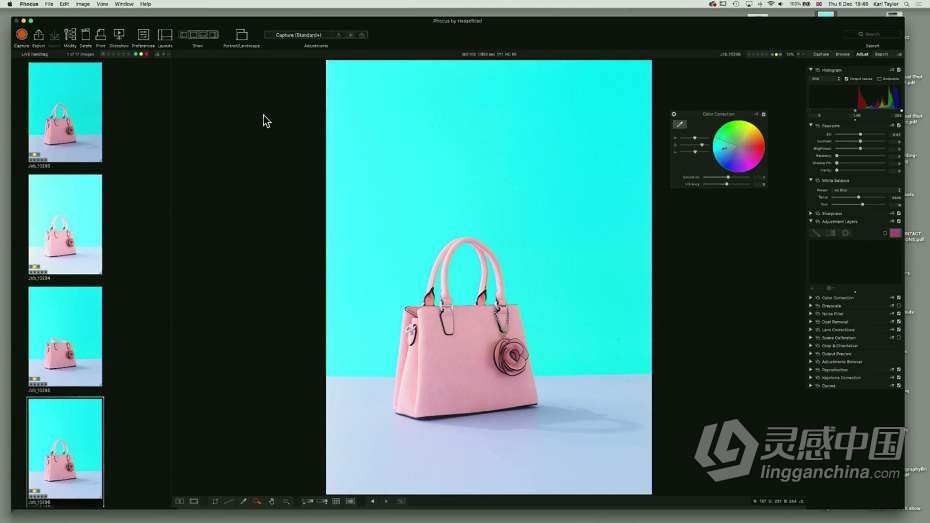930x523 pixels.
Task: Click the Layouts toolbar icon
Action: tap(165, 35)
